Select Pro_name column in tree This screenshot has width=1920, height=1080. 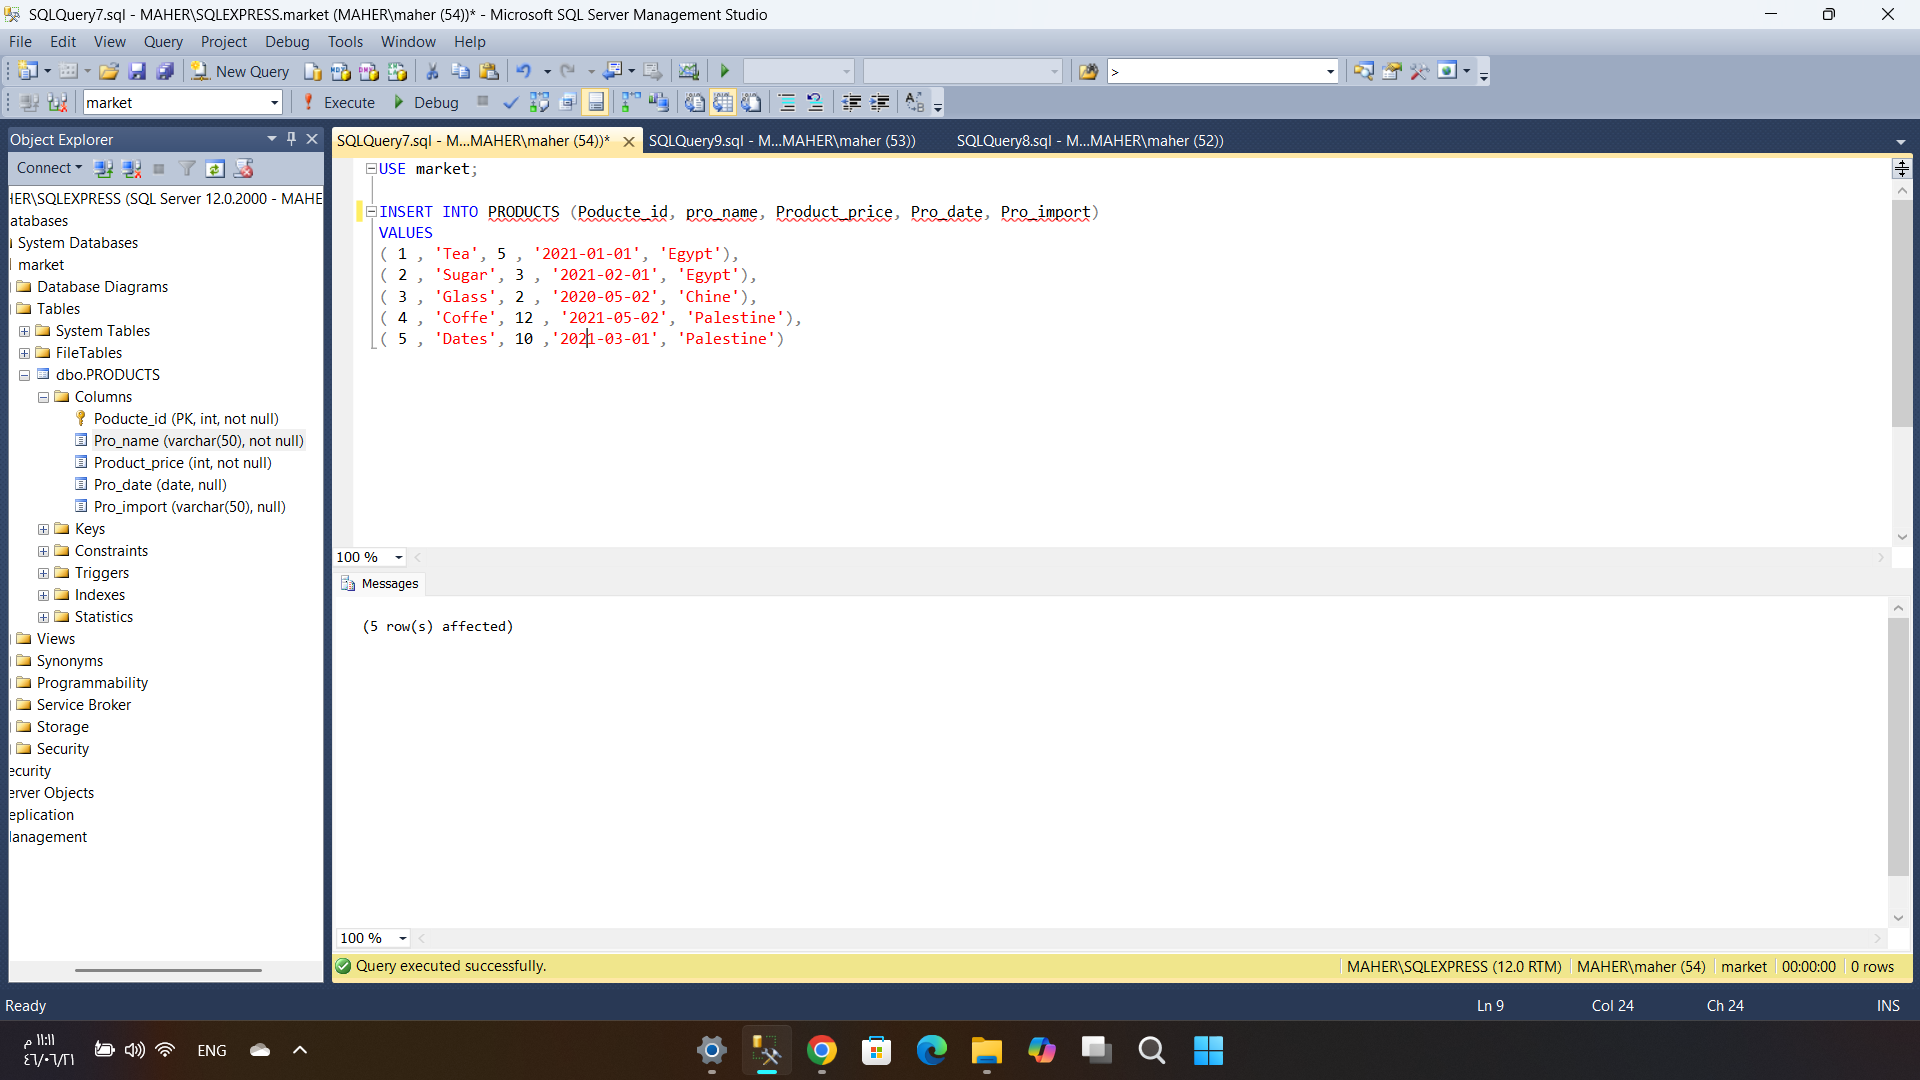198,441
